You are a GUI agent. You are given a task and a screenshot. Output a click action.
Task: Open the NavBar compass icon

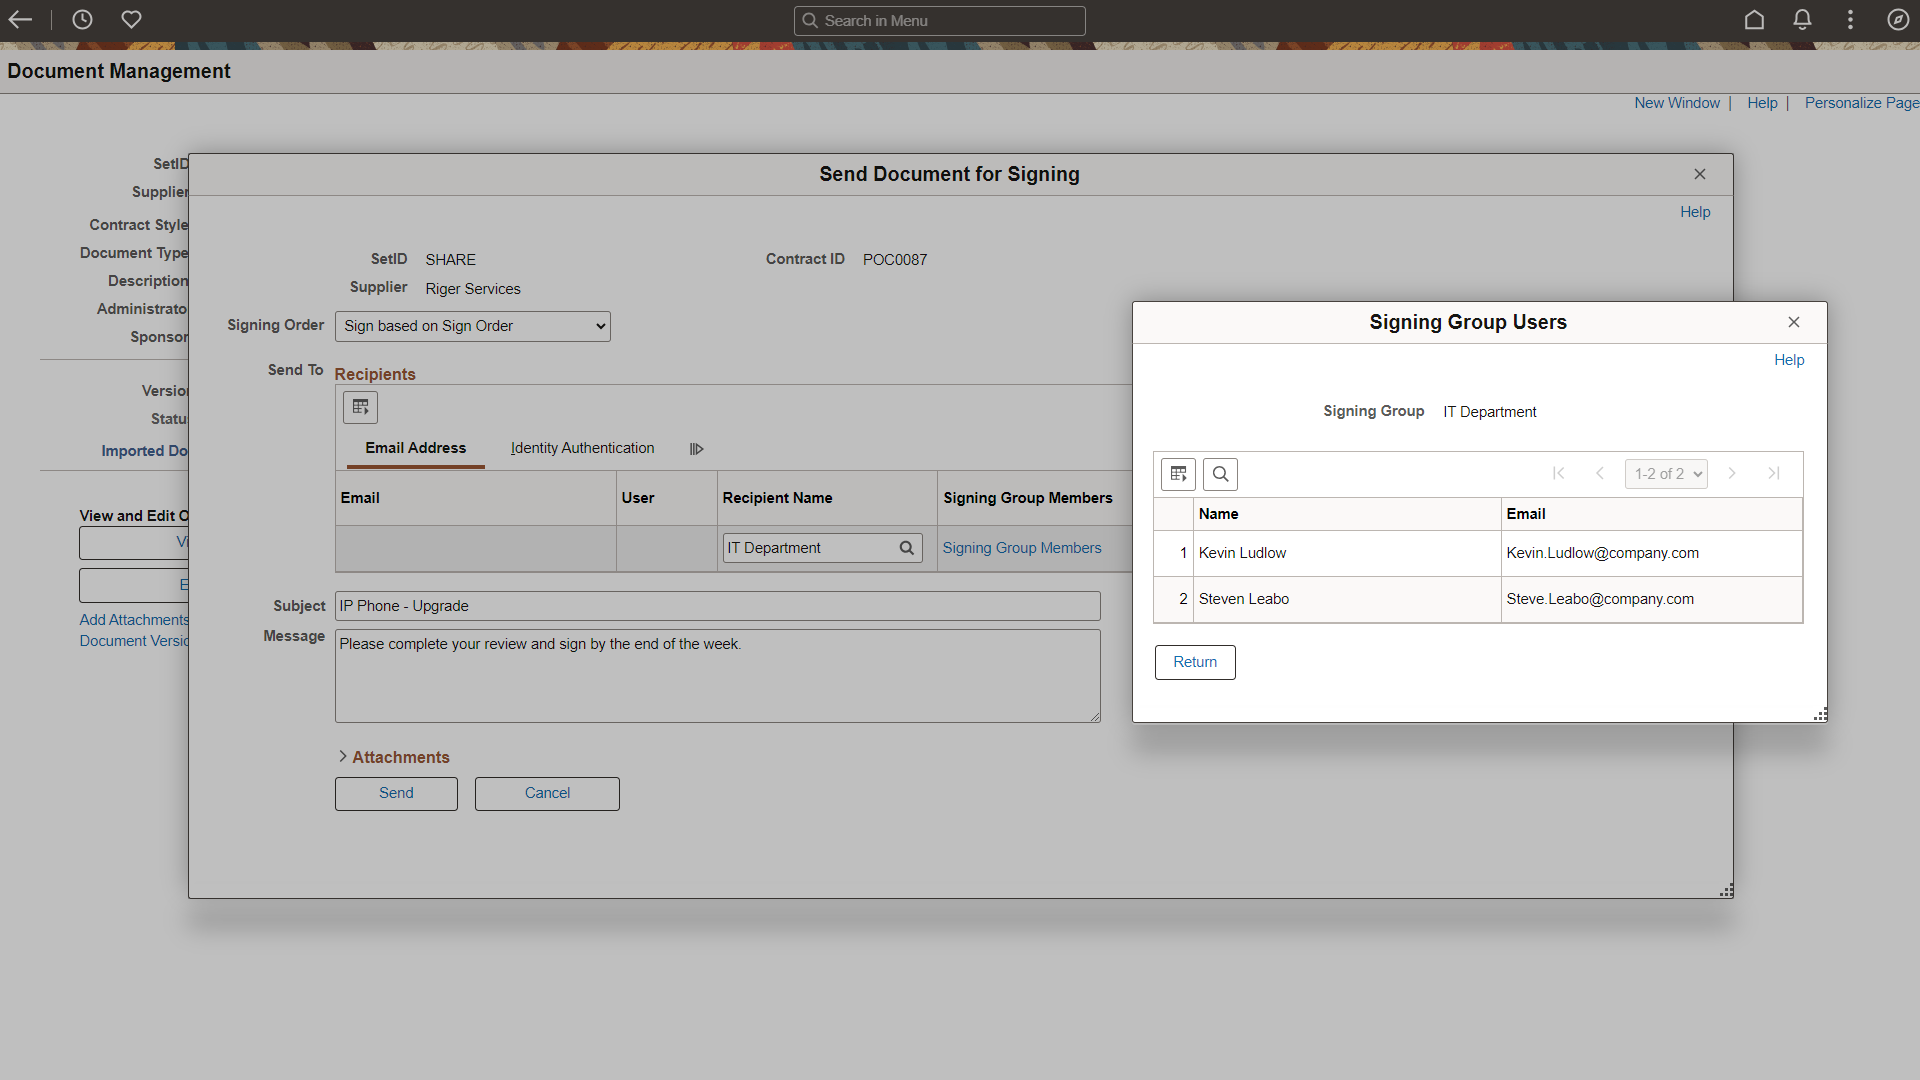(x=1898, y=20)
